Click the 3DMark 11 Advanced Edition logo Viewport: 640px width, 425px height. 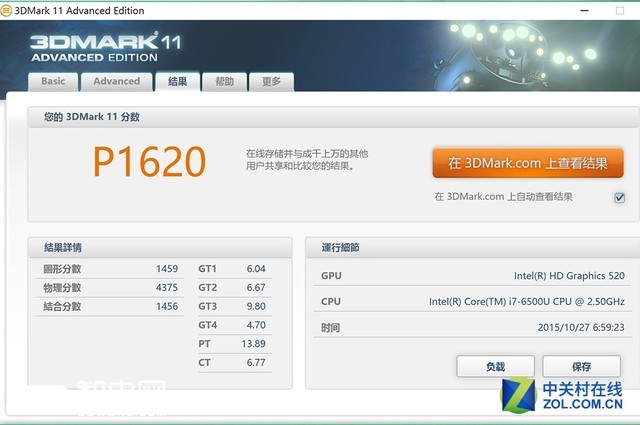pos(105,47)
